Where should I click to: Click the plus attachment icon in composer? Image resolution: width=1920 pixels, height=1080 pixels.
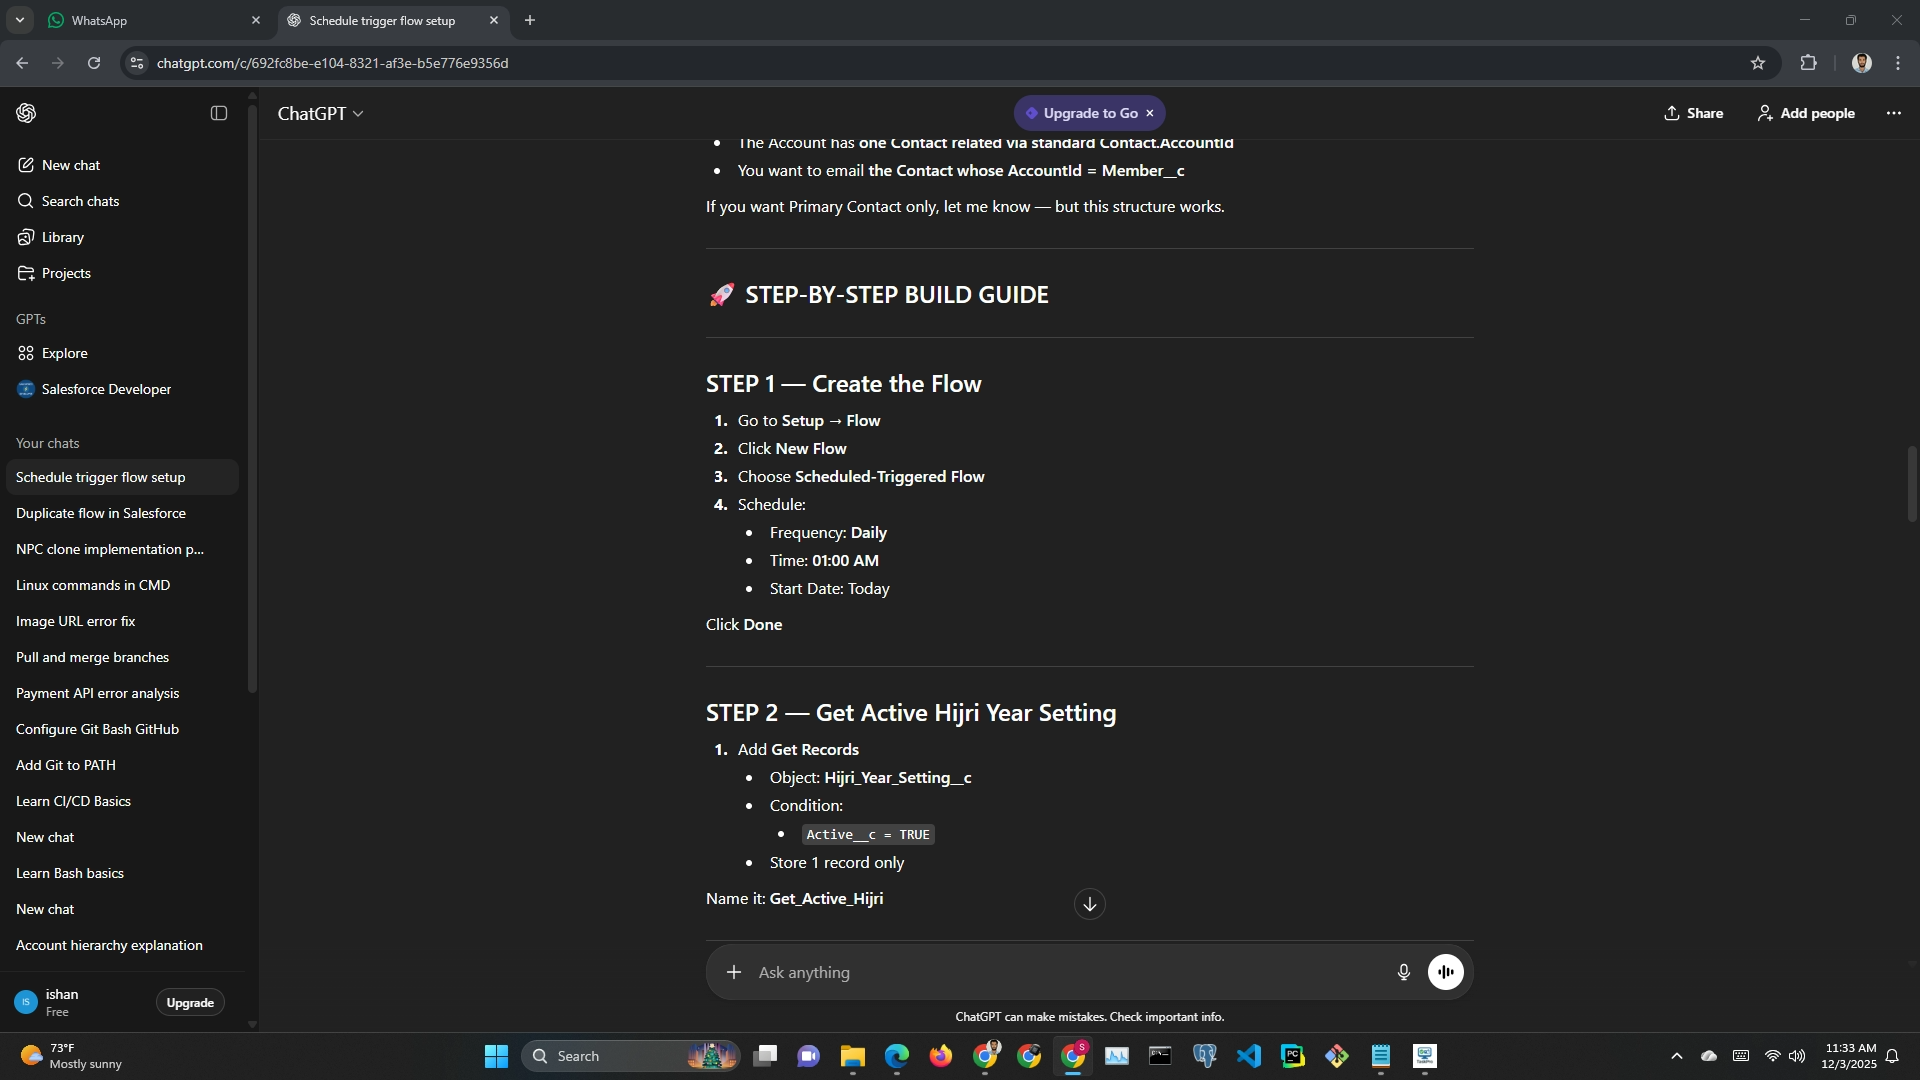pos(734,972)
